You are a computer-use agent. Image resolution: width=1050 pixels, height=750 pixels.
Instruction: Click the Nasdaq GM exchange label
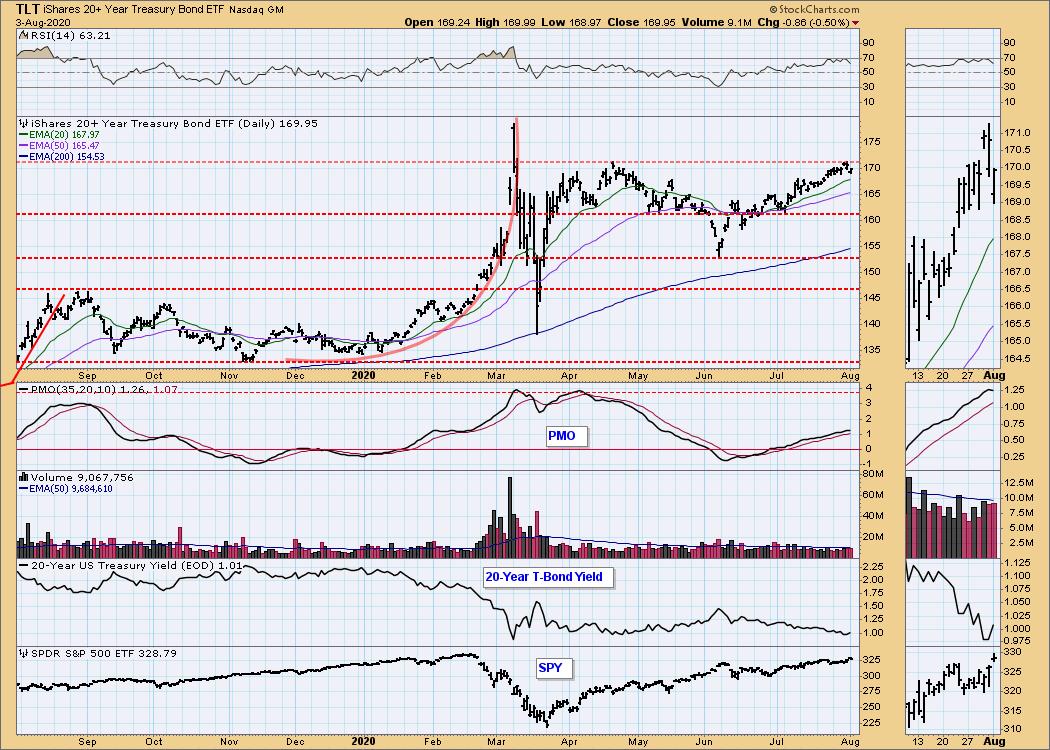tap(256, 10)
